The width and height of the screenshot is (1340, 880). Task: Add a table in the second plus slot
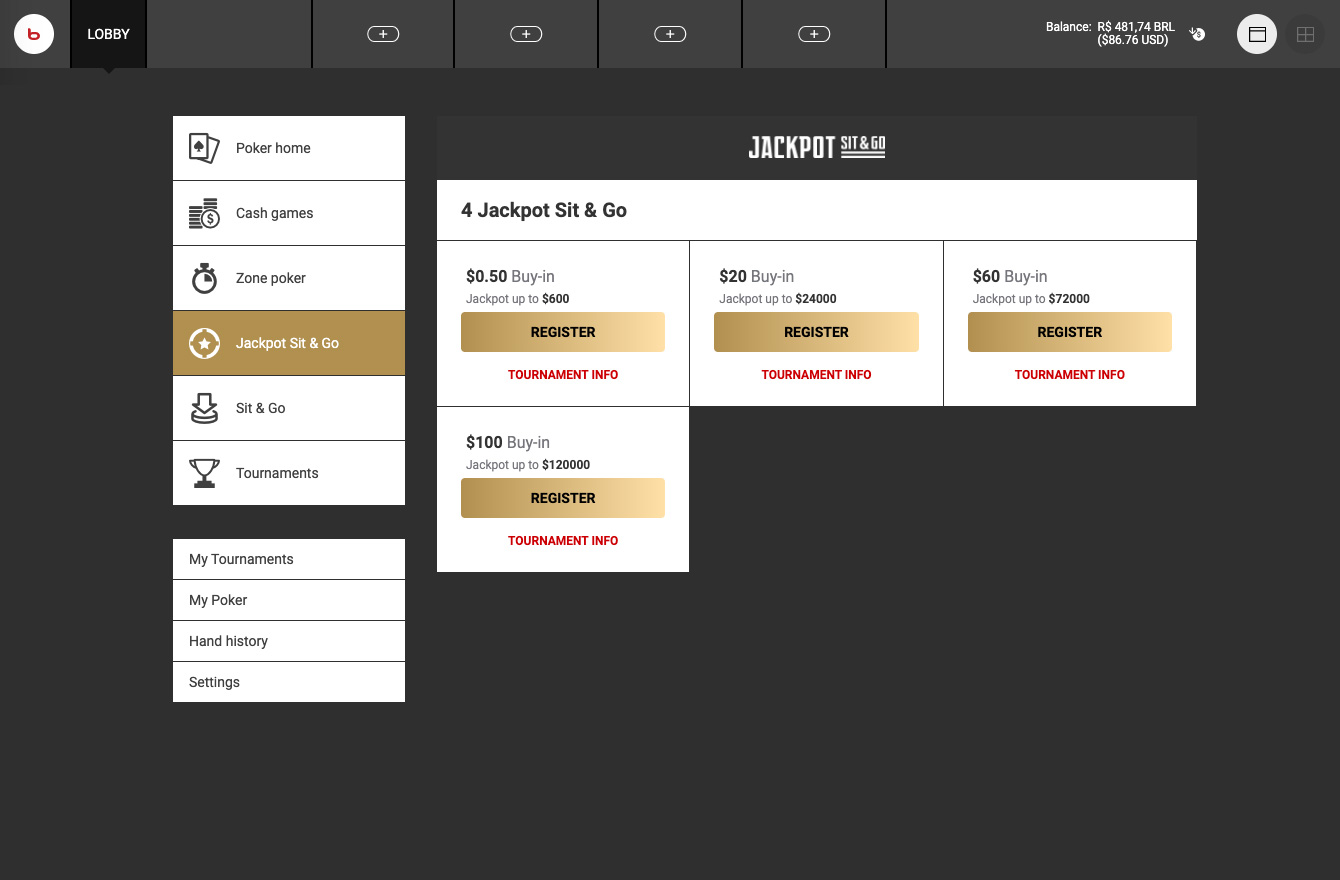[x=526, y=34]
